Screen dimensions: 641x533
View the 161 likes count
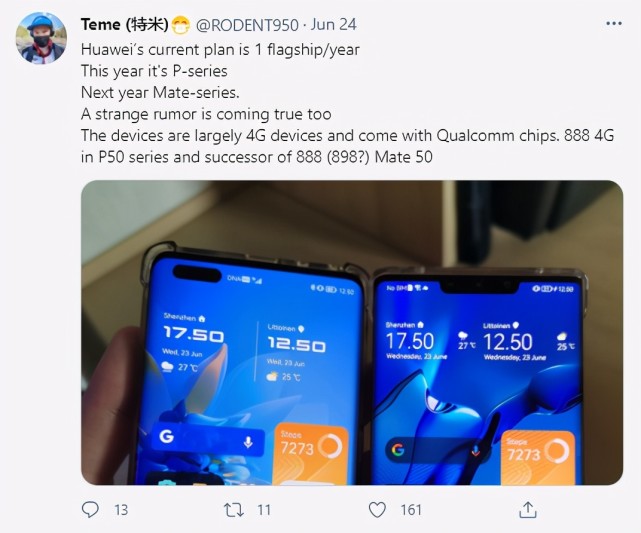[x=411, y=510]
